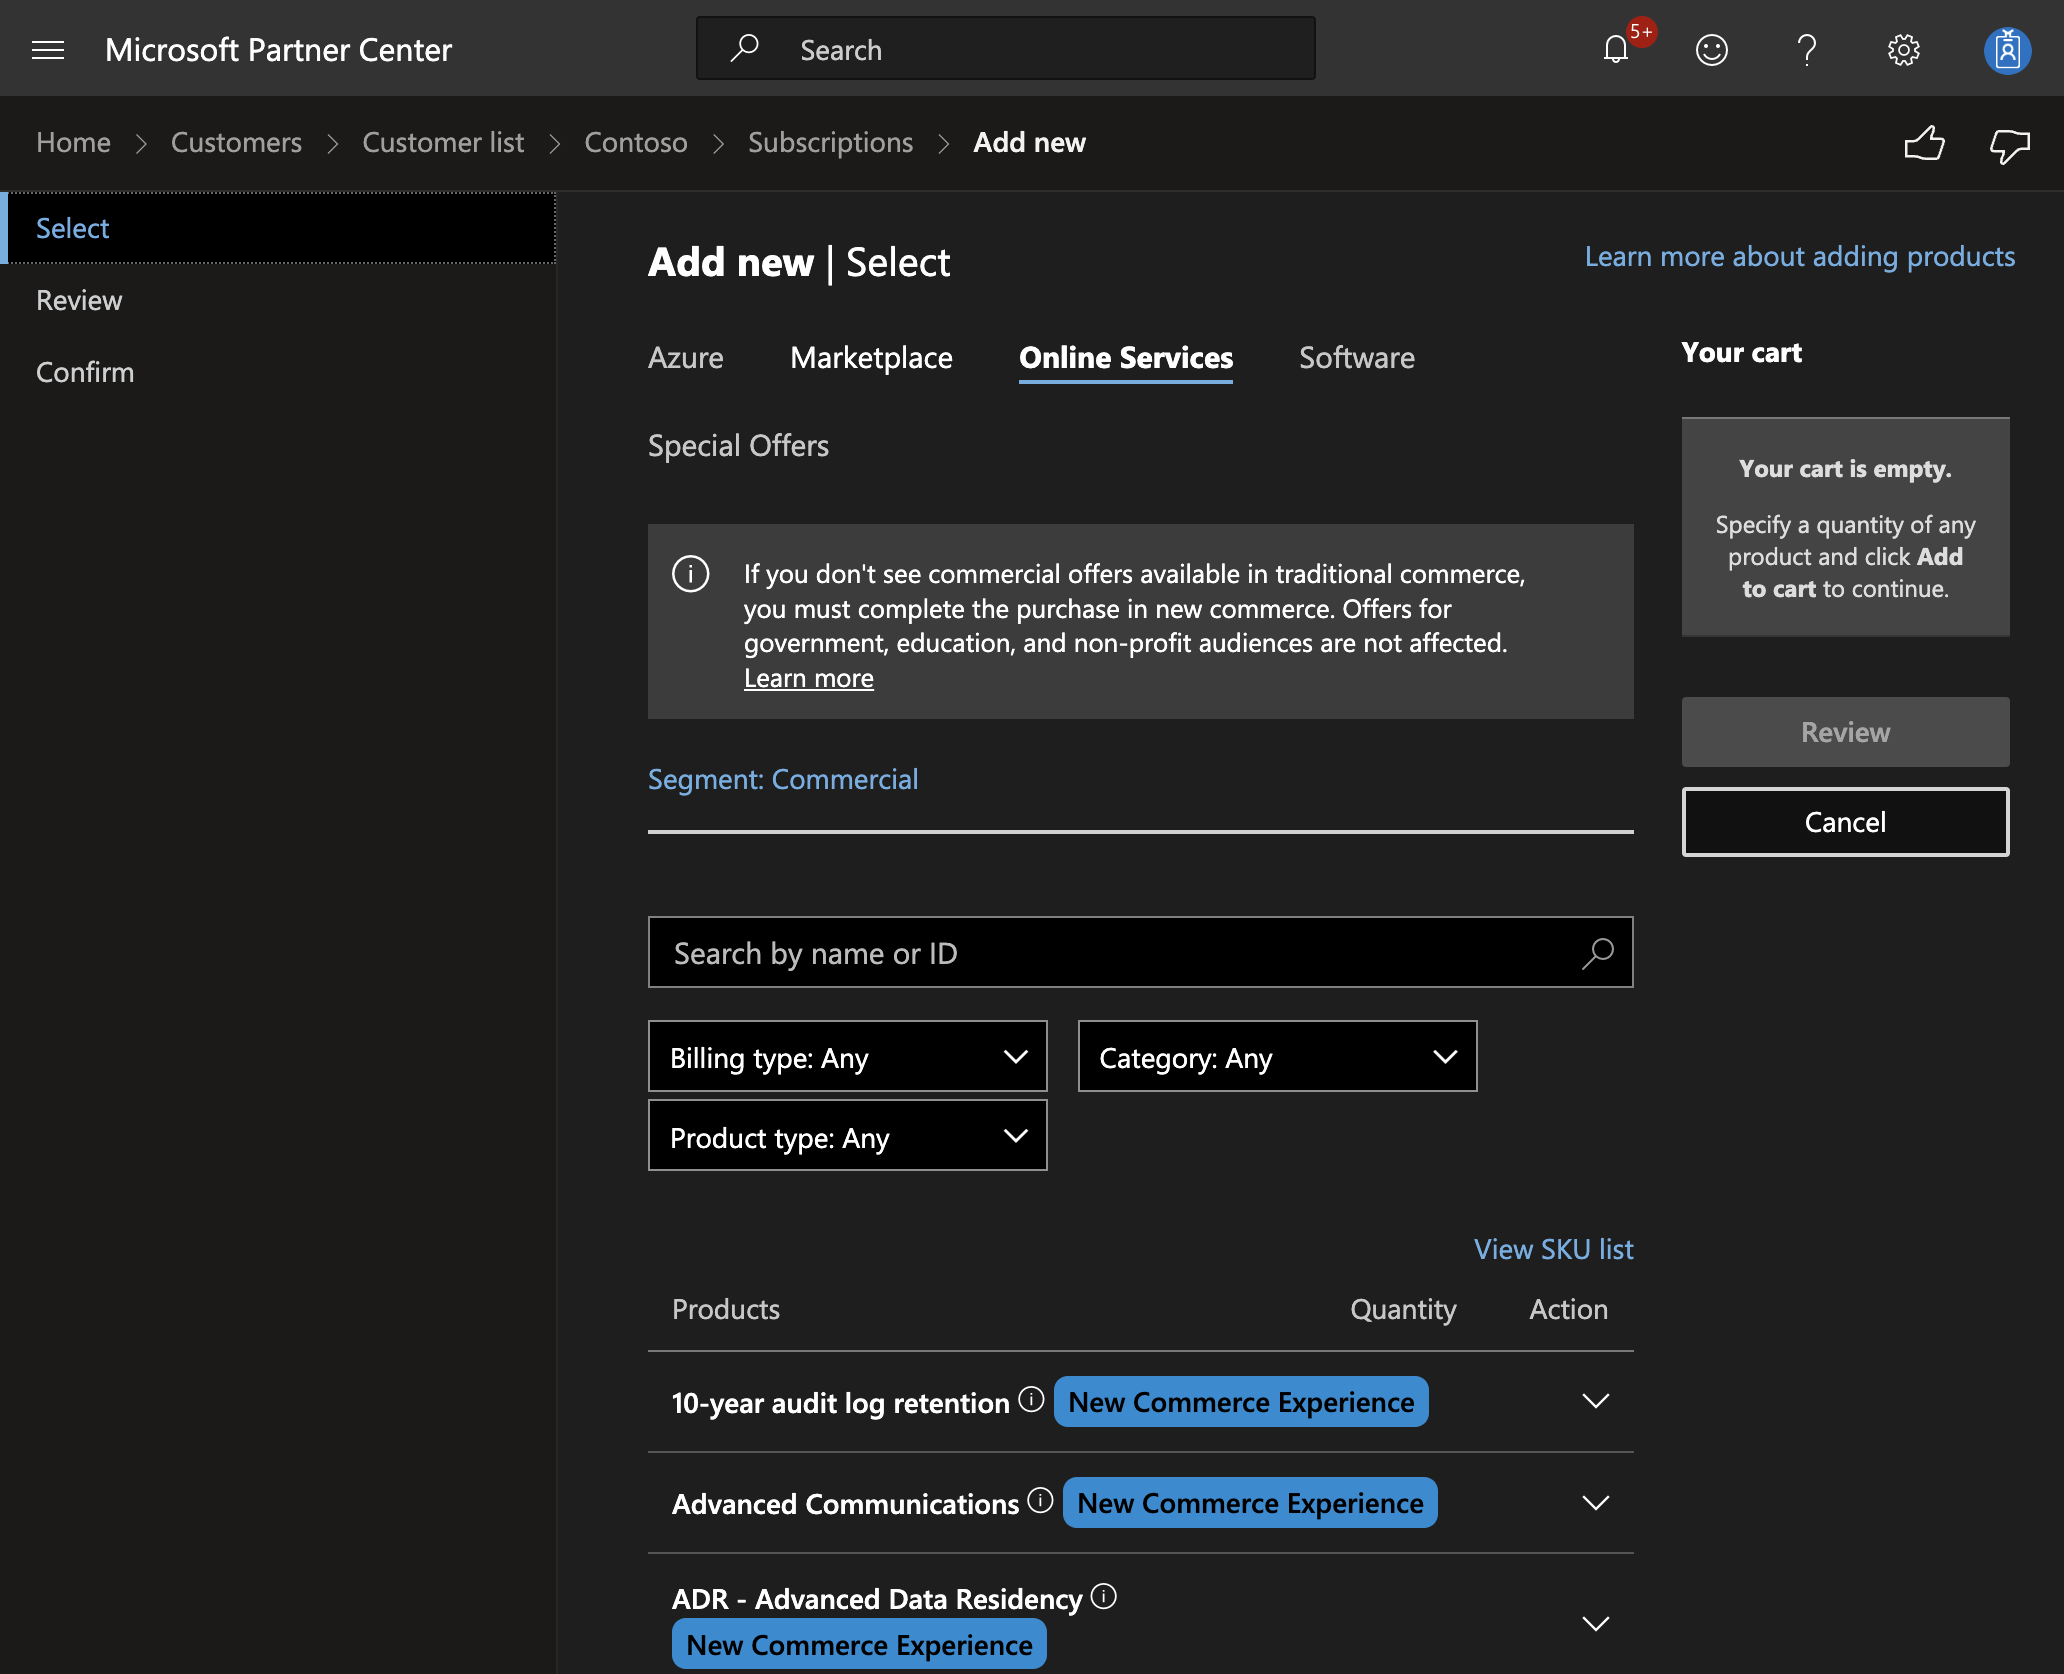The height and width of the screenshot is (1674, 2064).
Task: Click the info icon in the commerce notice
Action: pos(691,574)
